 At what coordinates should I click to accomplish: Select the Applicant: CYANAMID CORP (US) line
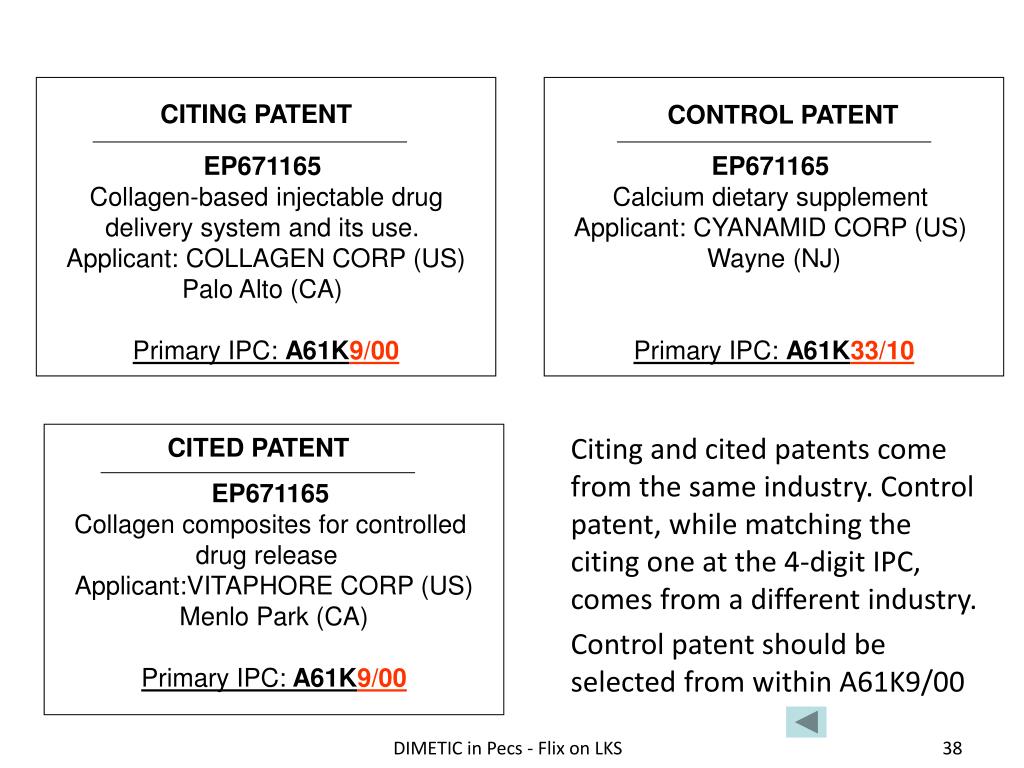(770, 228)
